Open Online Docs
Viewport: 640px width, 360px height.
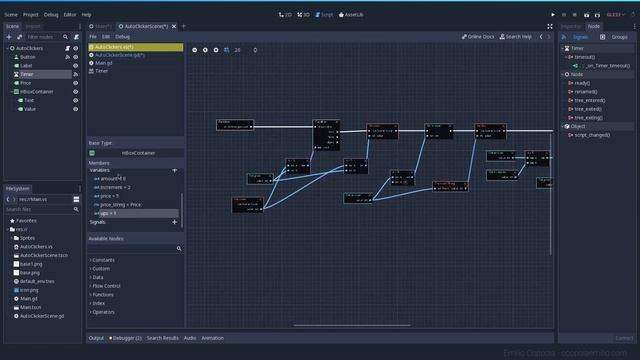point(478,37)
